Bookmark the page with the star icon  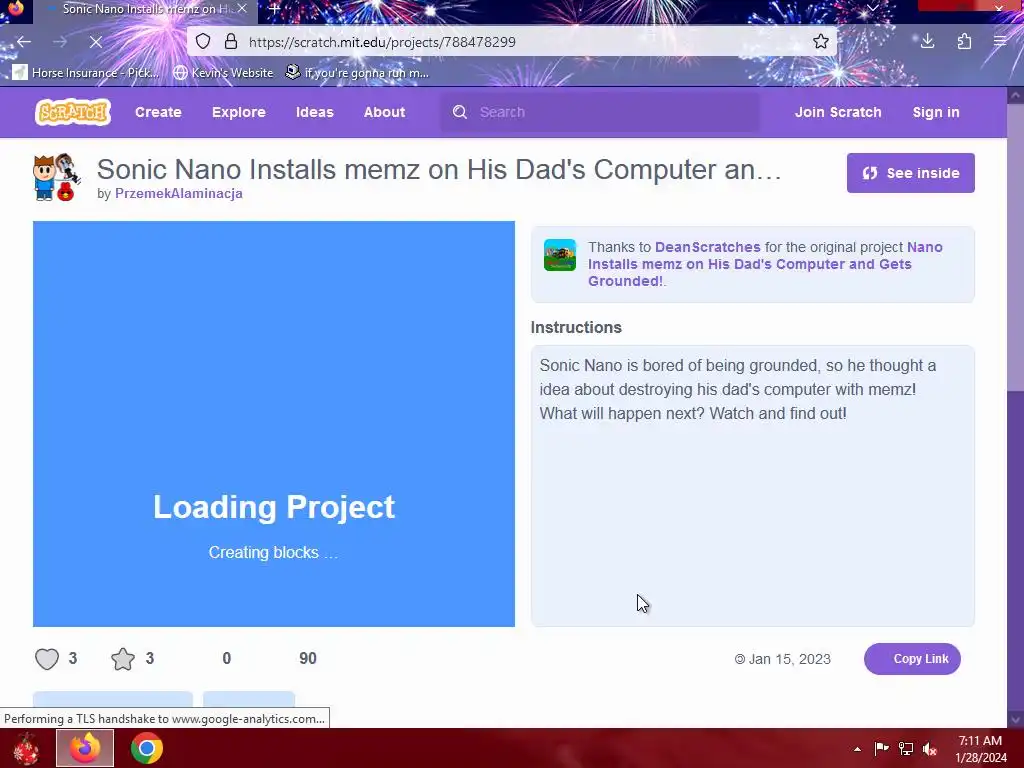click(821, 42)
